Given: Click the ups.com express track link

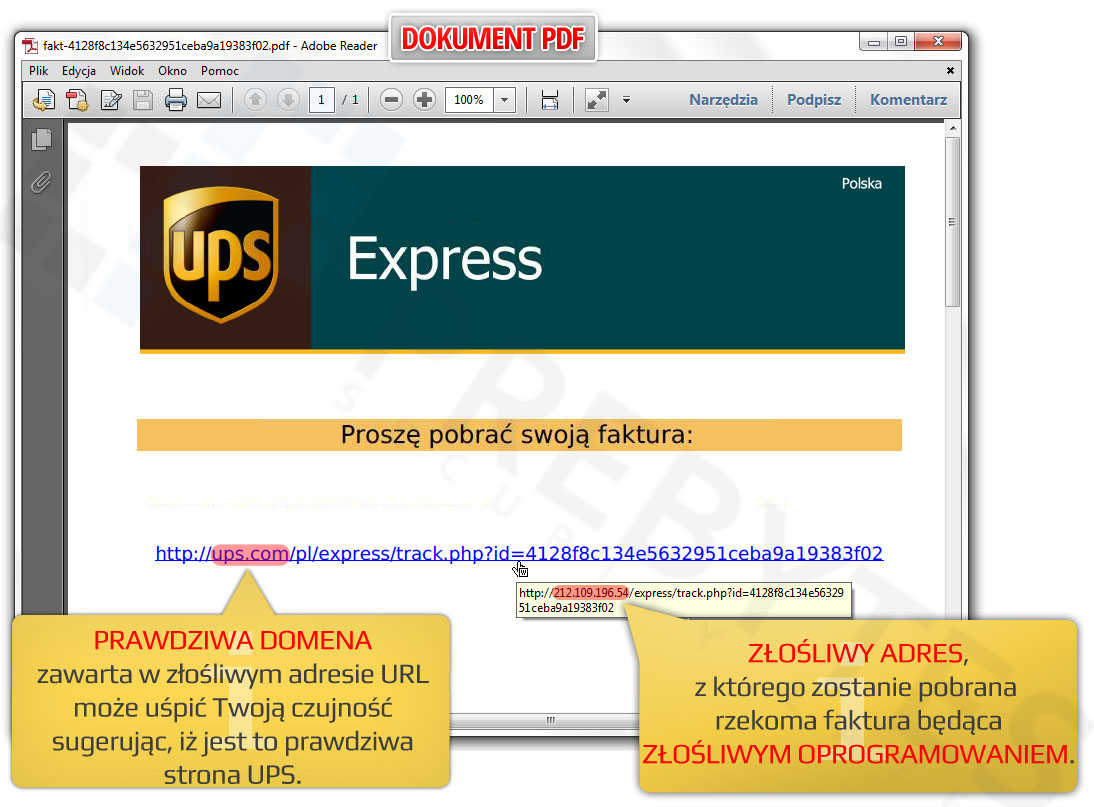Looking at the screenshot, I should click(x=519, y=554).
